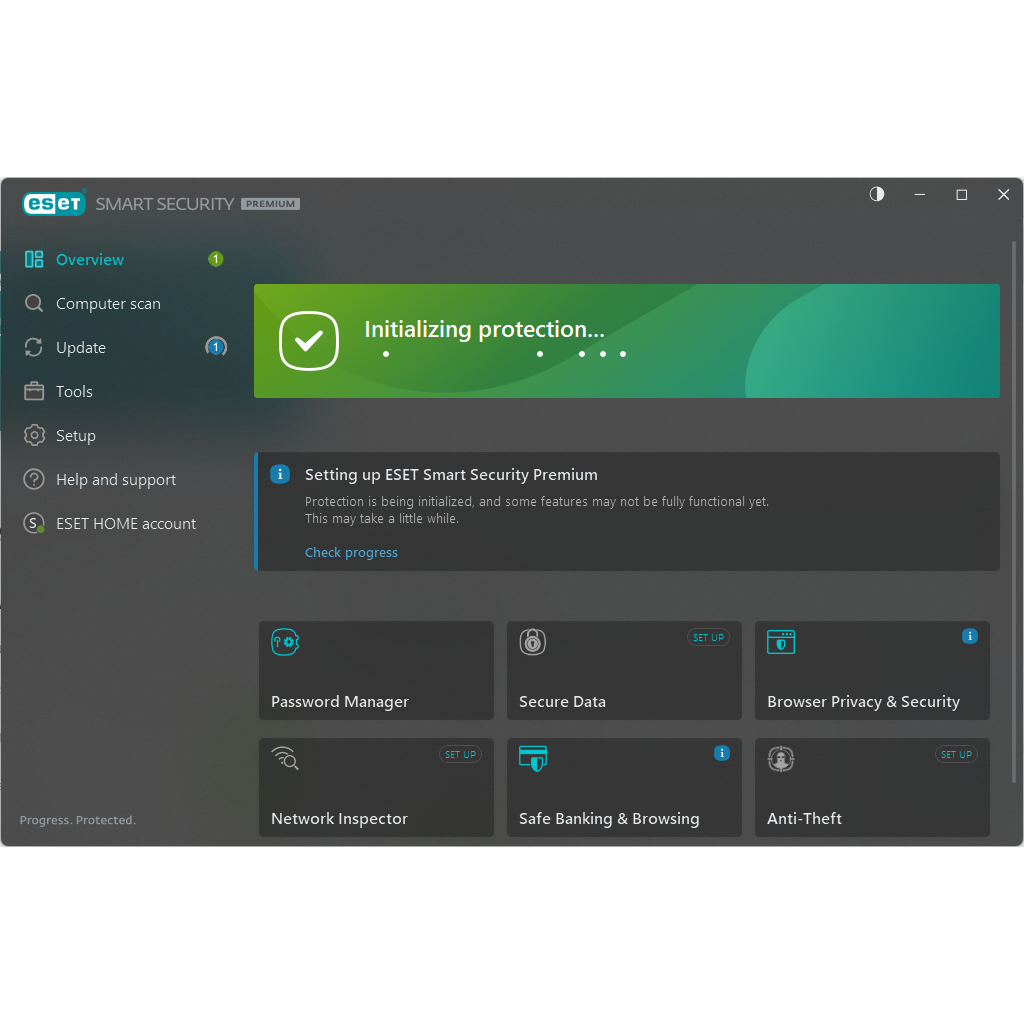Image resolution: width=1024 pixels, height=1024 pixels.
Task: Click SET UP button on Secure Data
Action: click(709, 637)
